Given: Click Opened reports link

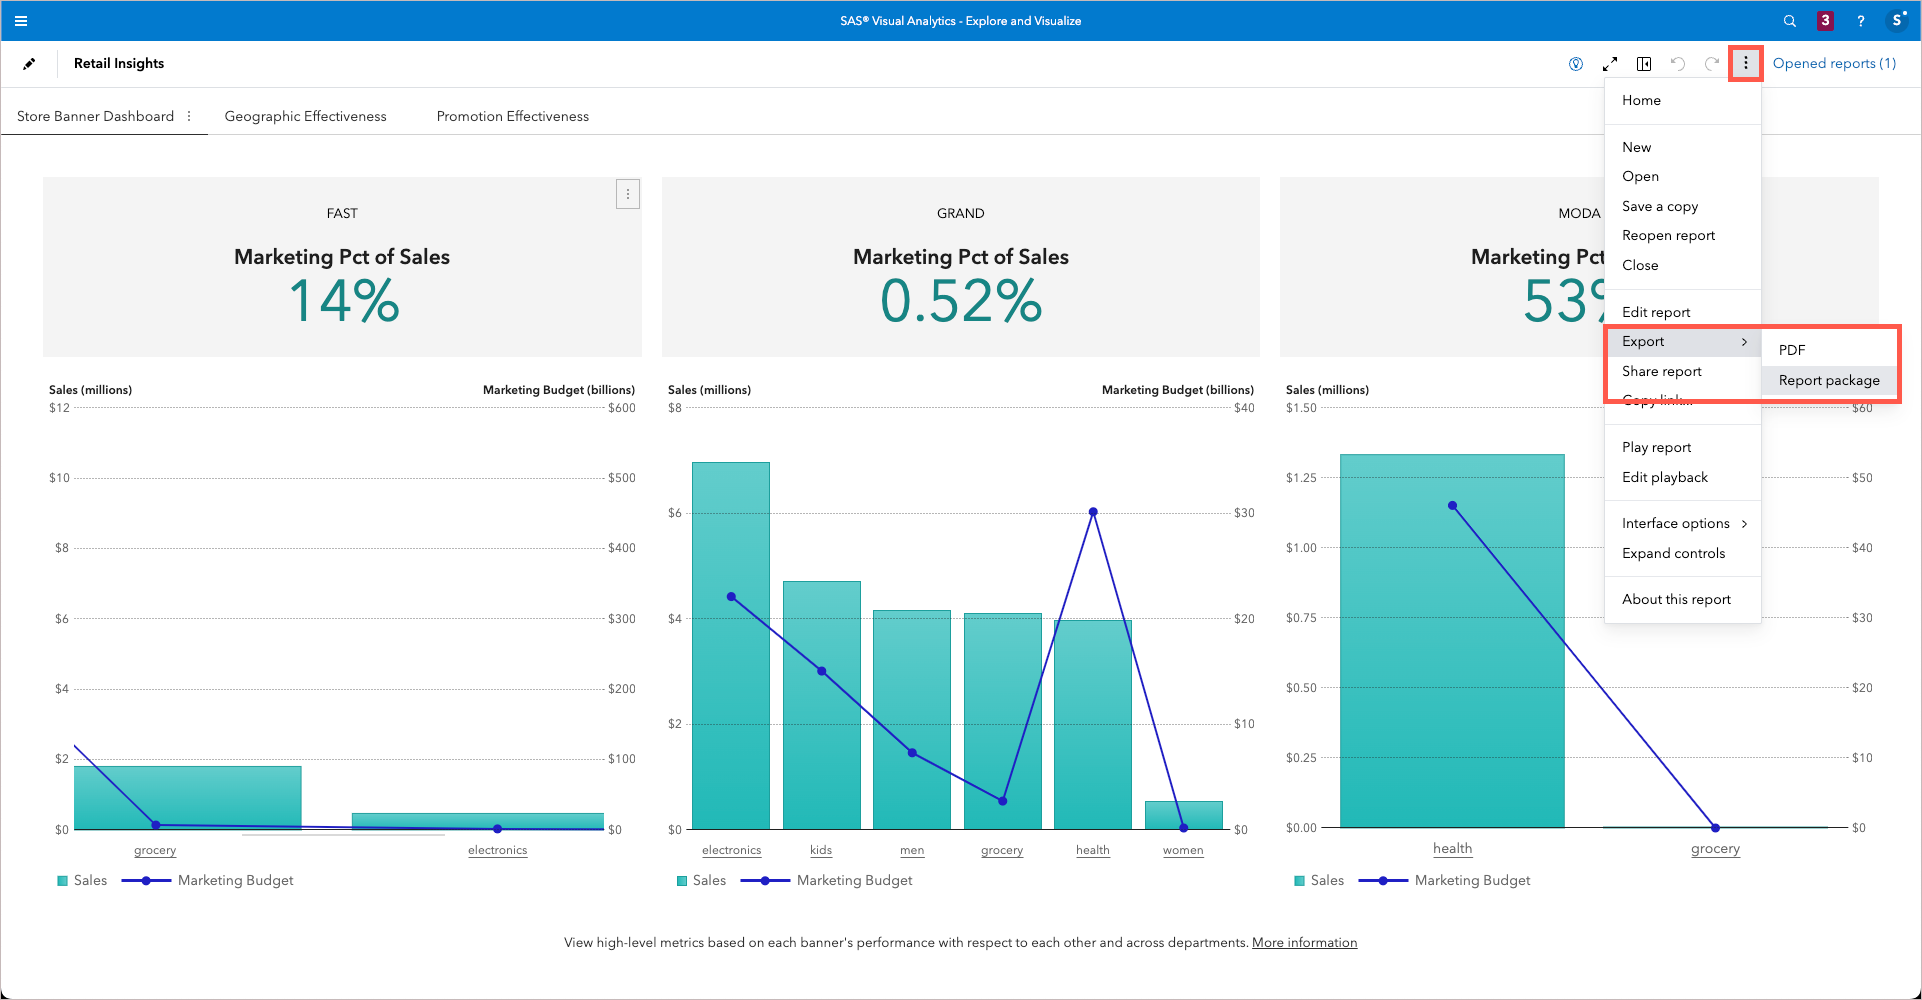Looking at the screenshot, I should (1834, 63).
